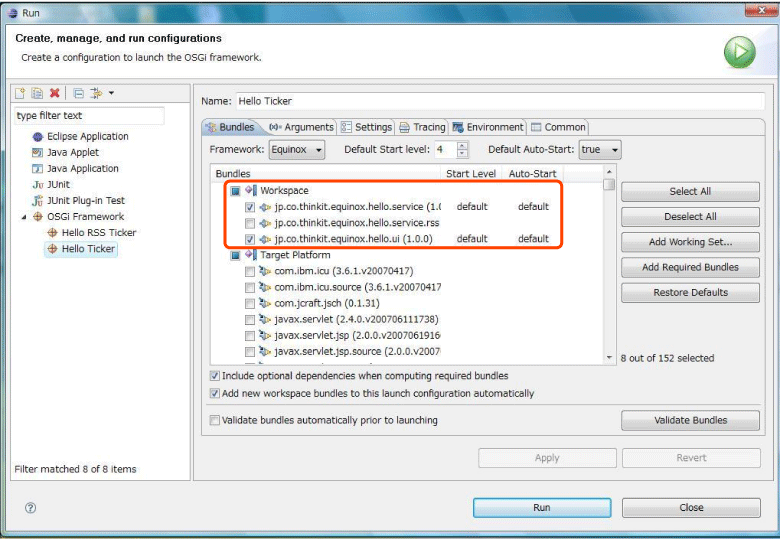
Task: Select the JUnit icon
Action: point(38,184)
